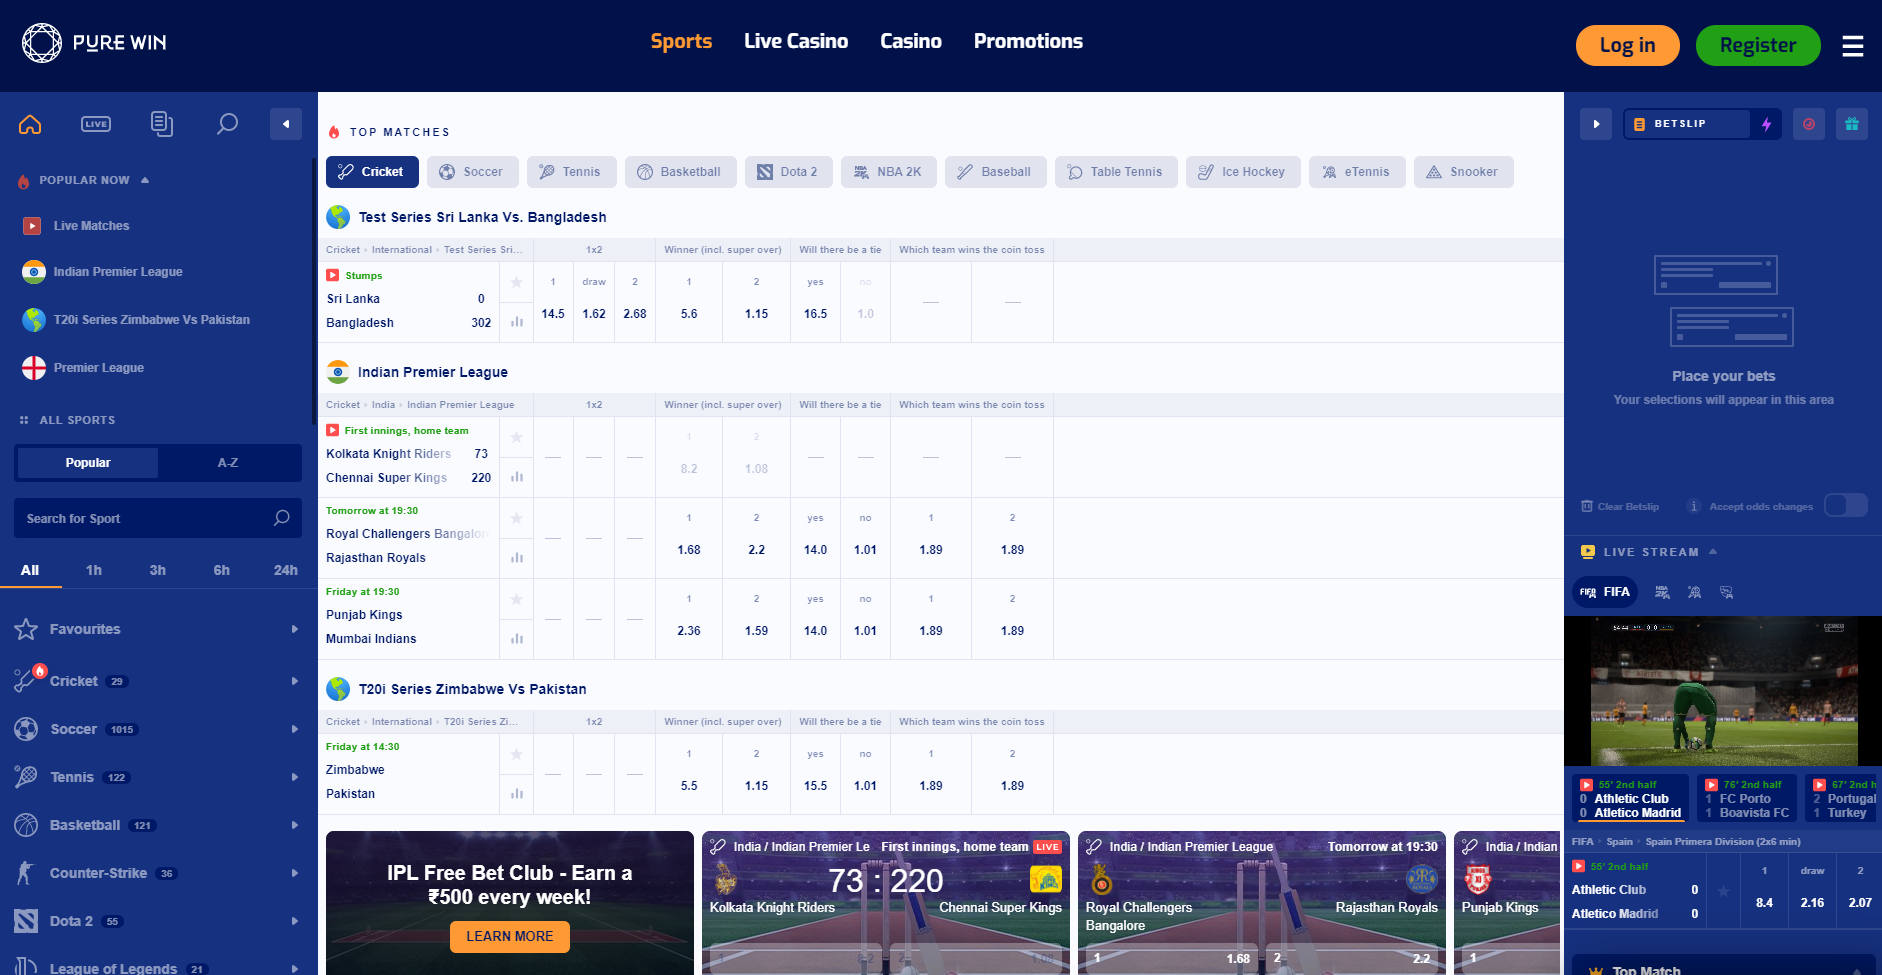Open the Athletic Club vs Atletico Madrid 55' score tile

coord(1630,798)
